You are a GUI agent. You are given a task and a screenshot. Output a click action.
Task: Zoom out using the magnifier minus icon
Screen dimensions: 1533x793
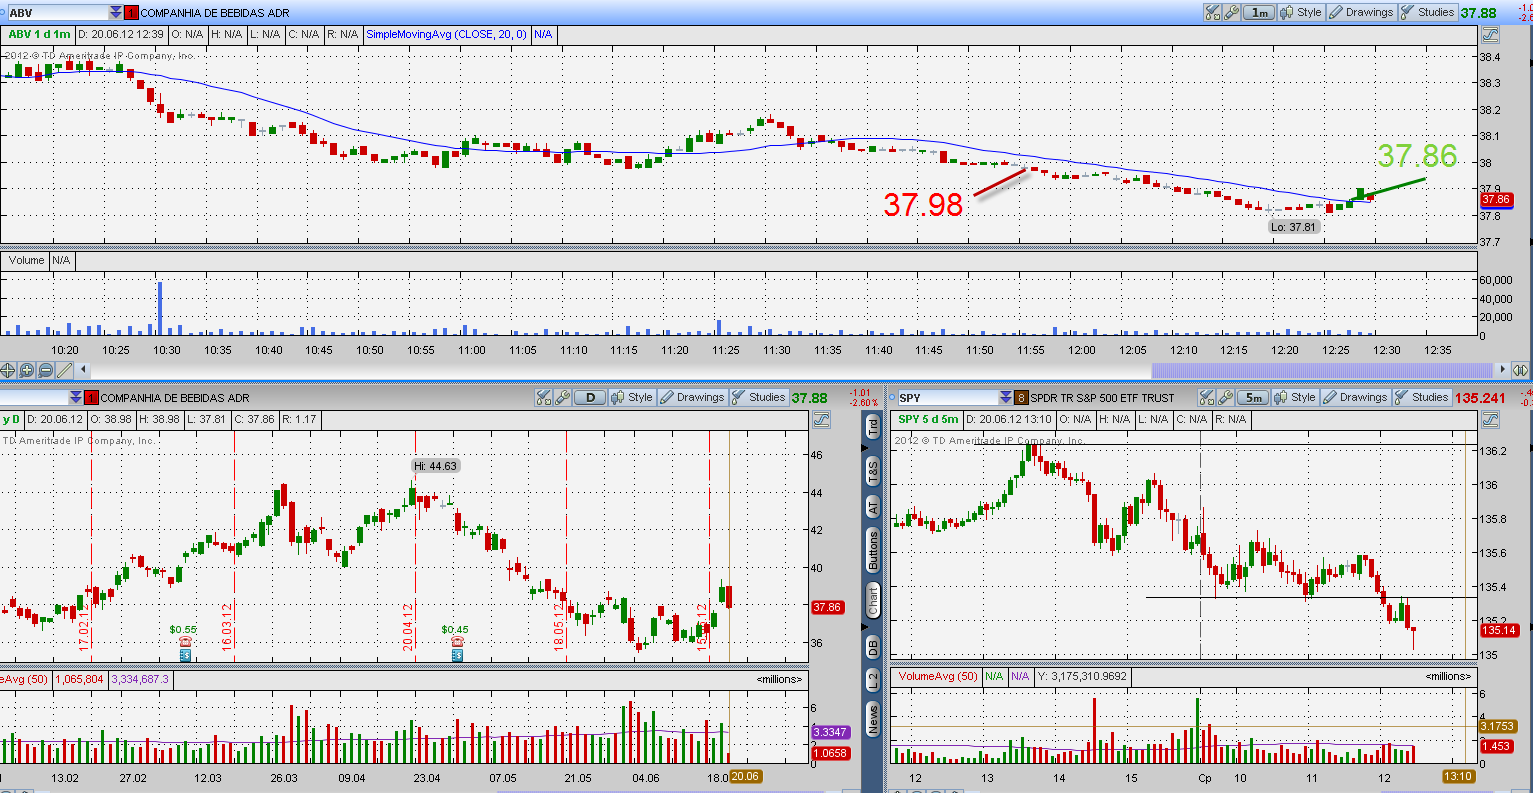(x=46, y=370)
